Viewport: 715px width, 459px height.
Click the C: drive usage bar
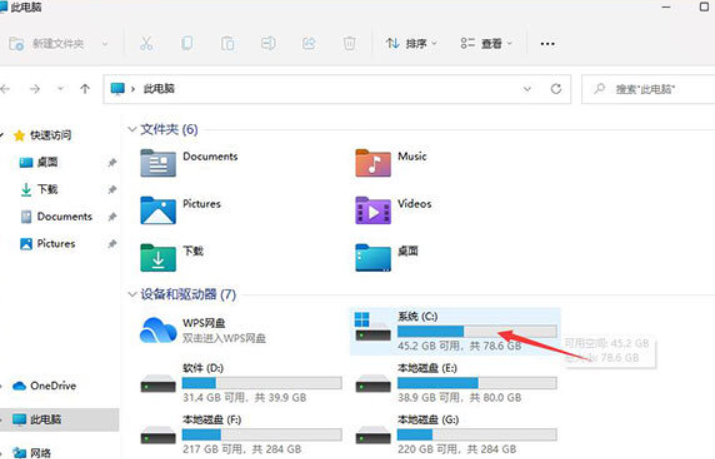477,331
